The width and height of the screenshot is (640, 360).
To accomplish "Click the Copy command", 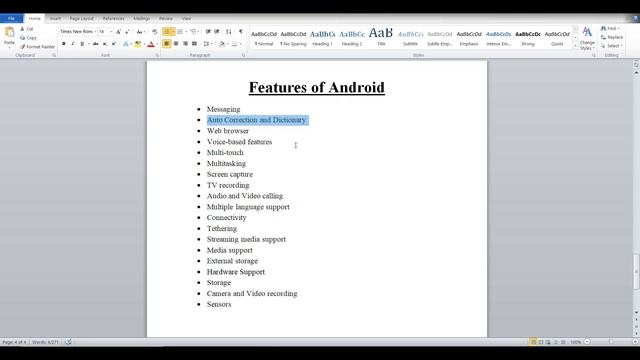I will tap(28, 38).
